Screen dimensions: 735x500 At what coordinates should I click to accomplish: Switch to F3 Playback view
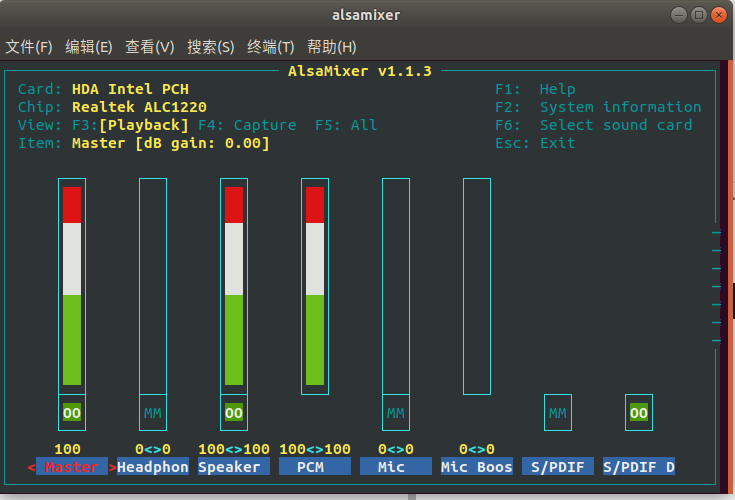coord(130,126)
